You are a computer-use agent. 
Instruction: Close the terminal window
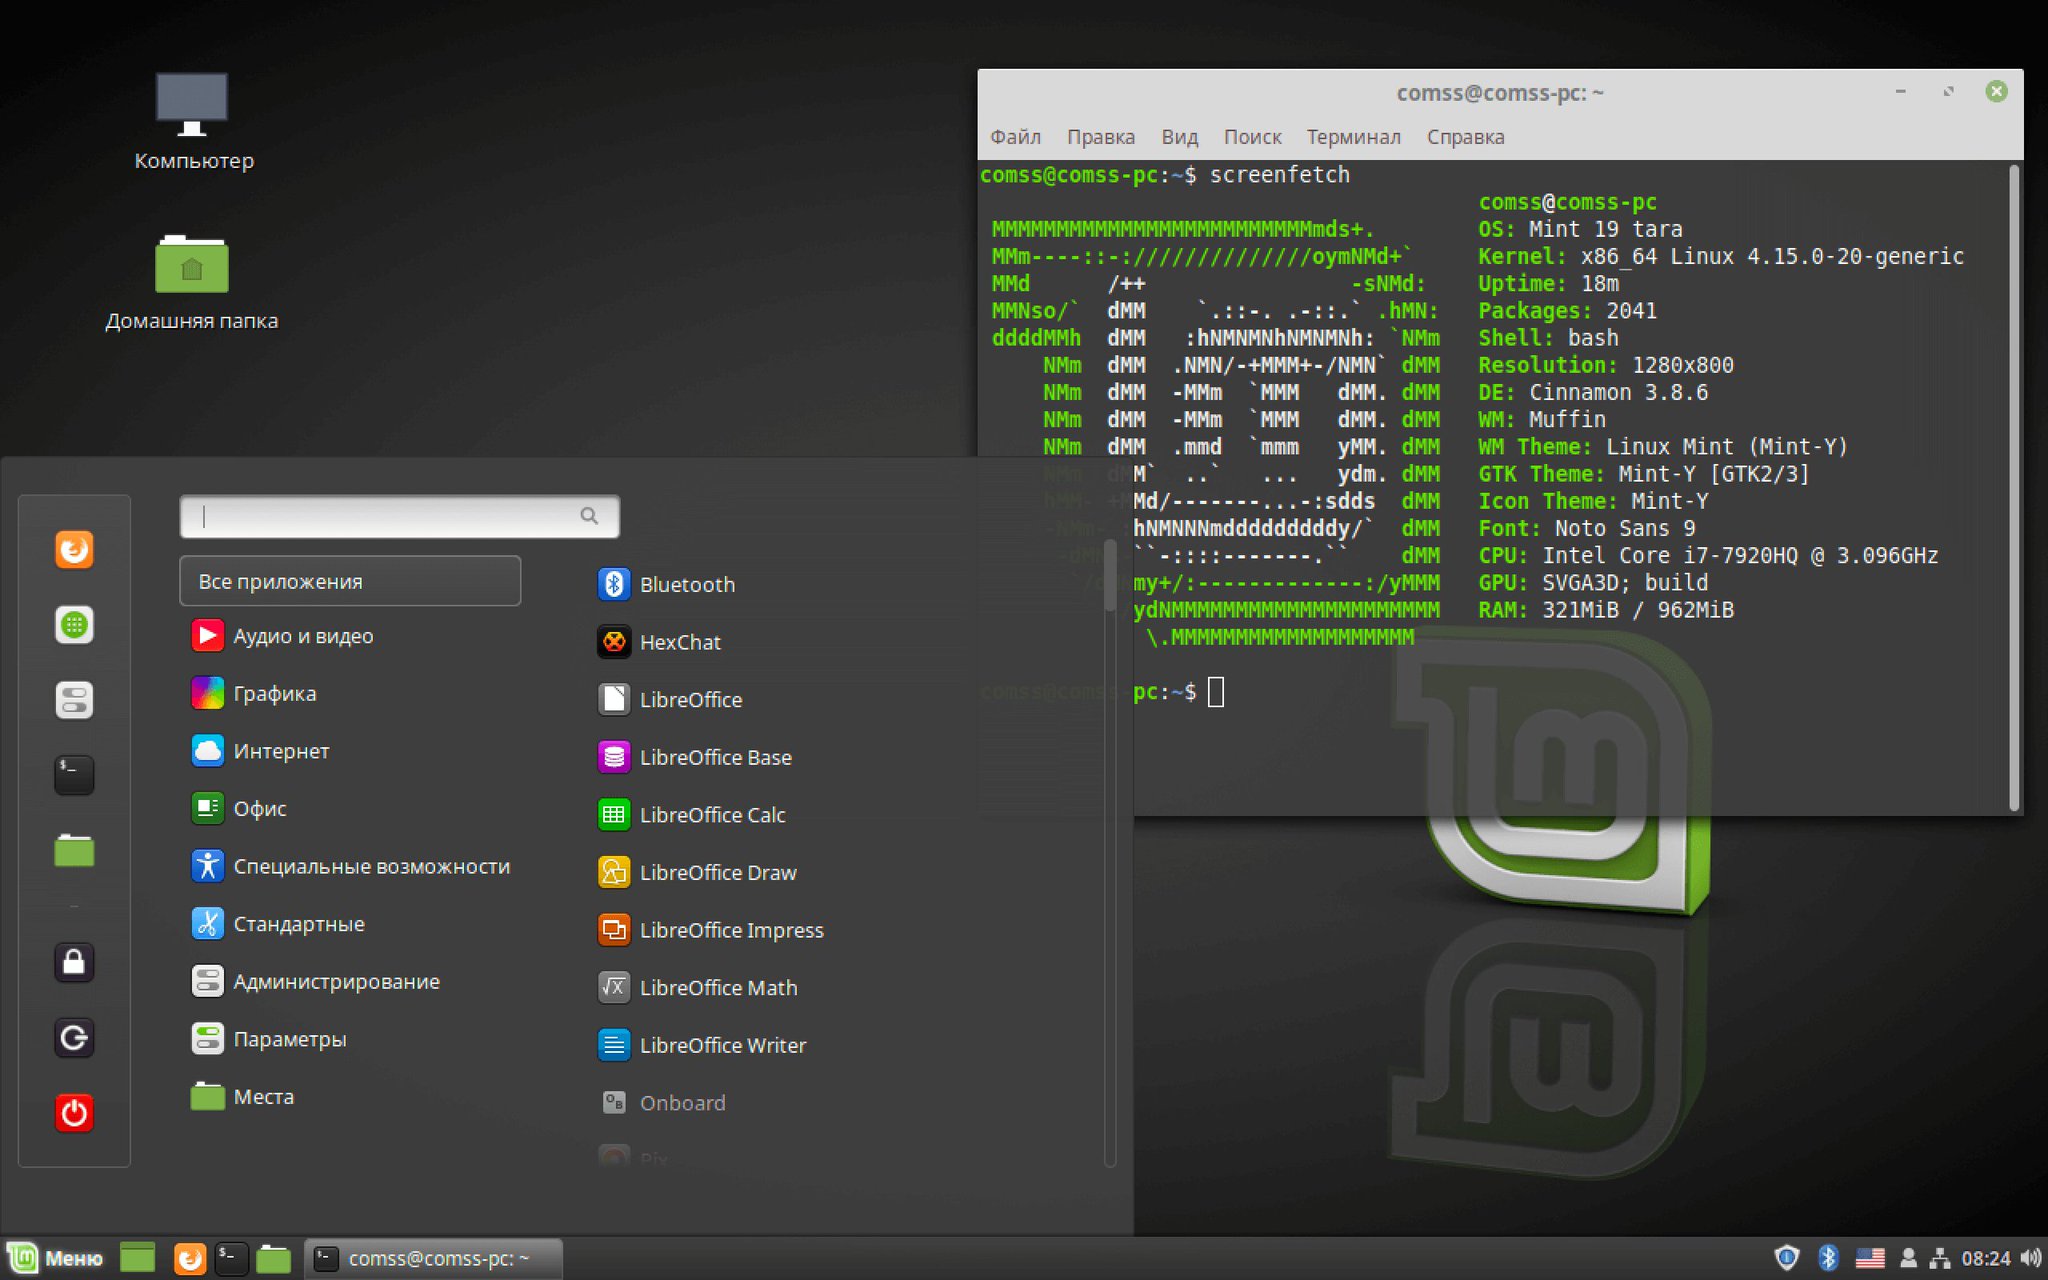point(1996,92)
